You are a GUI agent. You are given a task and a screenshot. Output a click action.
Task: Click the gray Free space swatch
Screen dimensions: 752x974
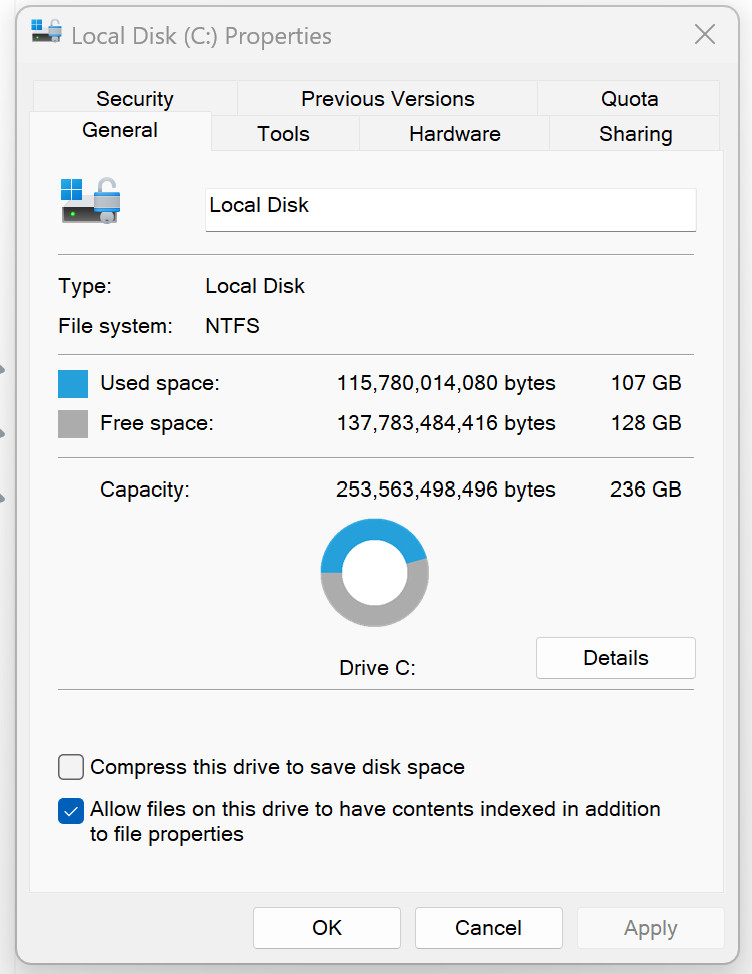[73, 424]
